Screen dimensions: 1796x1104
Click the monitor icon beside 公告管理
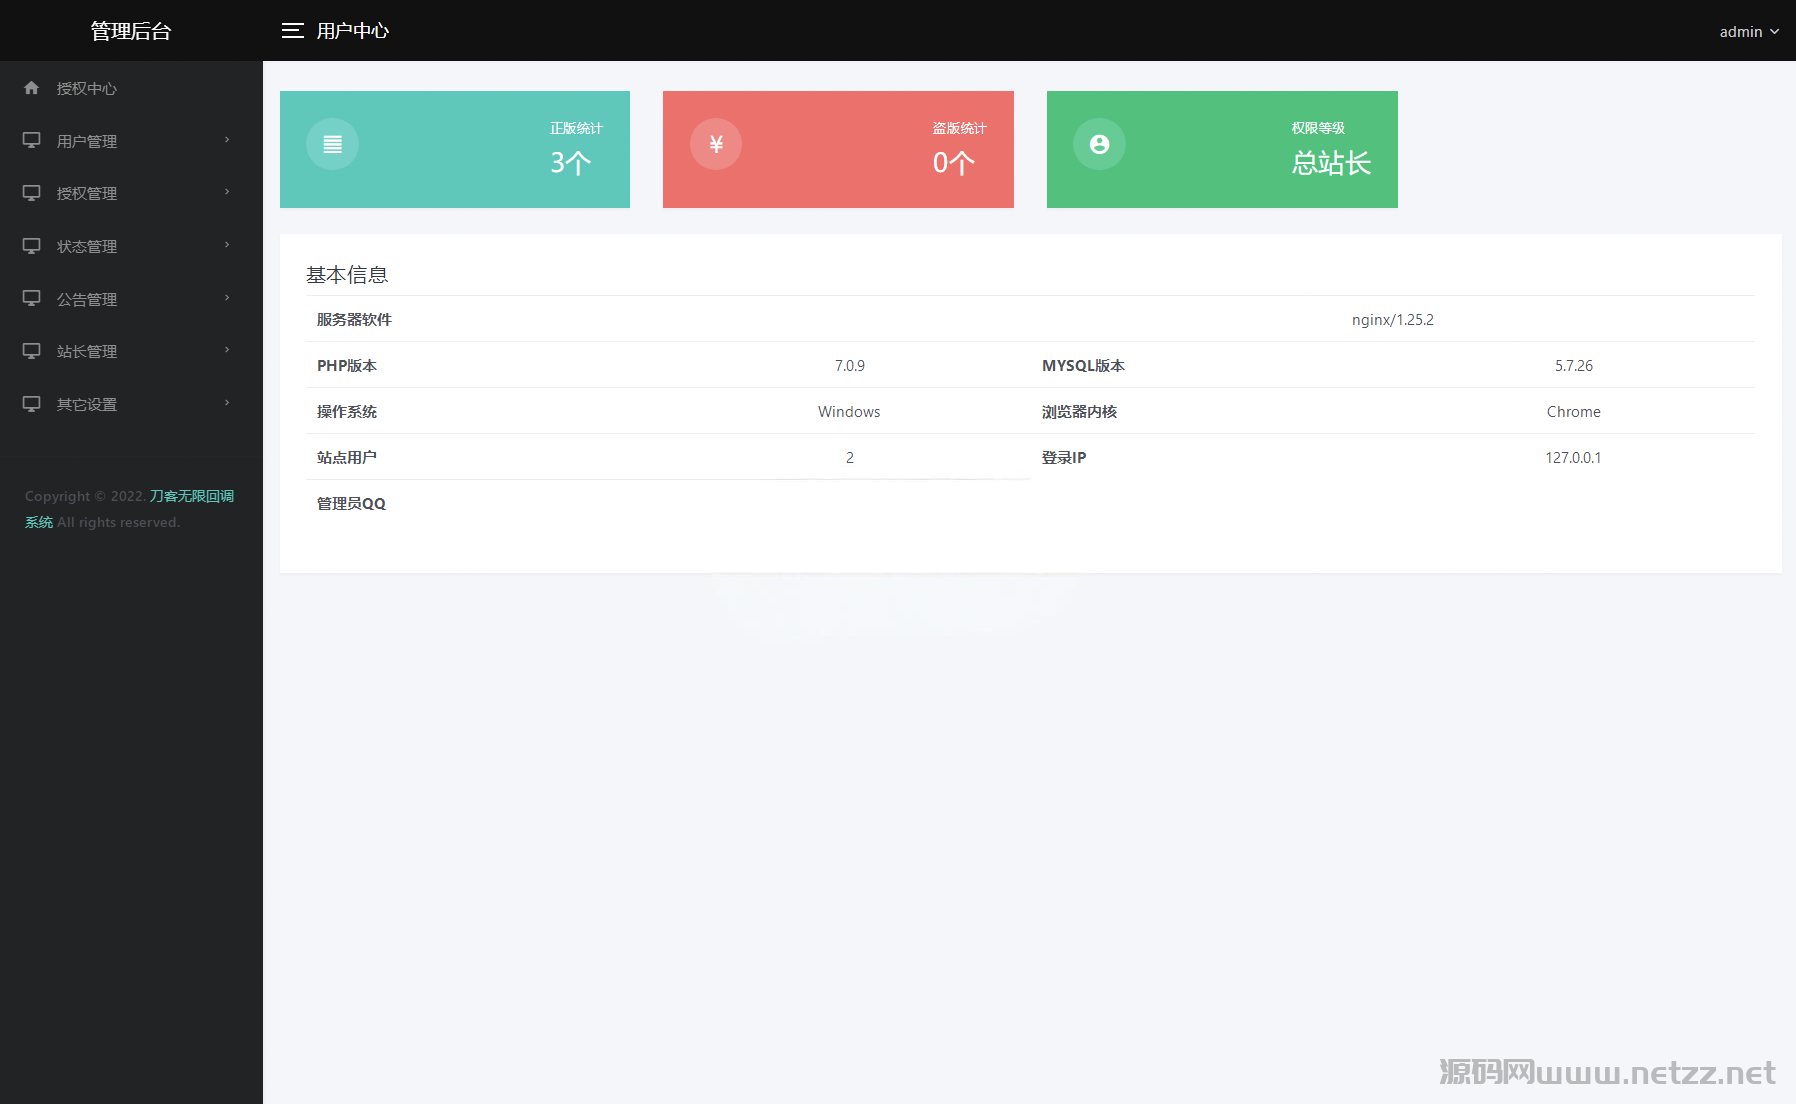point(32,299)
